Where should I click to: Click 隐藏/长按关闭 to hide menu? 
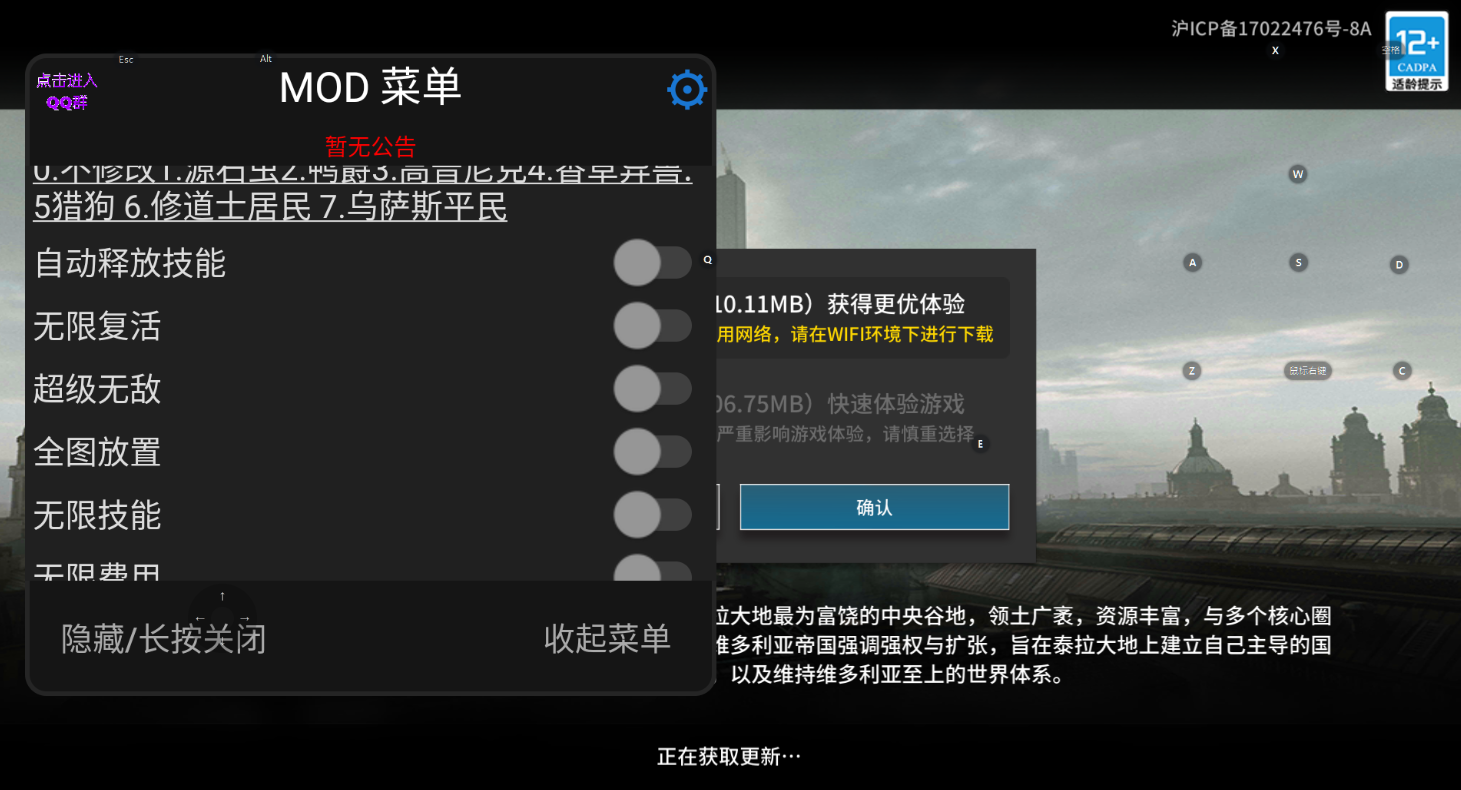click(x=164, y=638)
